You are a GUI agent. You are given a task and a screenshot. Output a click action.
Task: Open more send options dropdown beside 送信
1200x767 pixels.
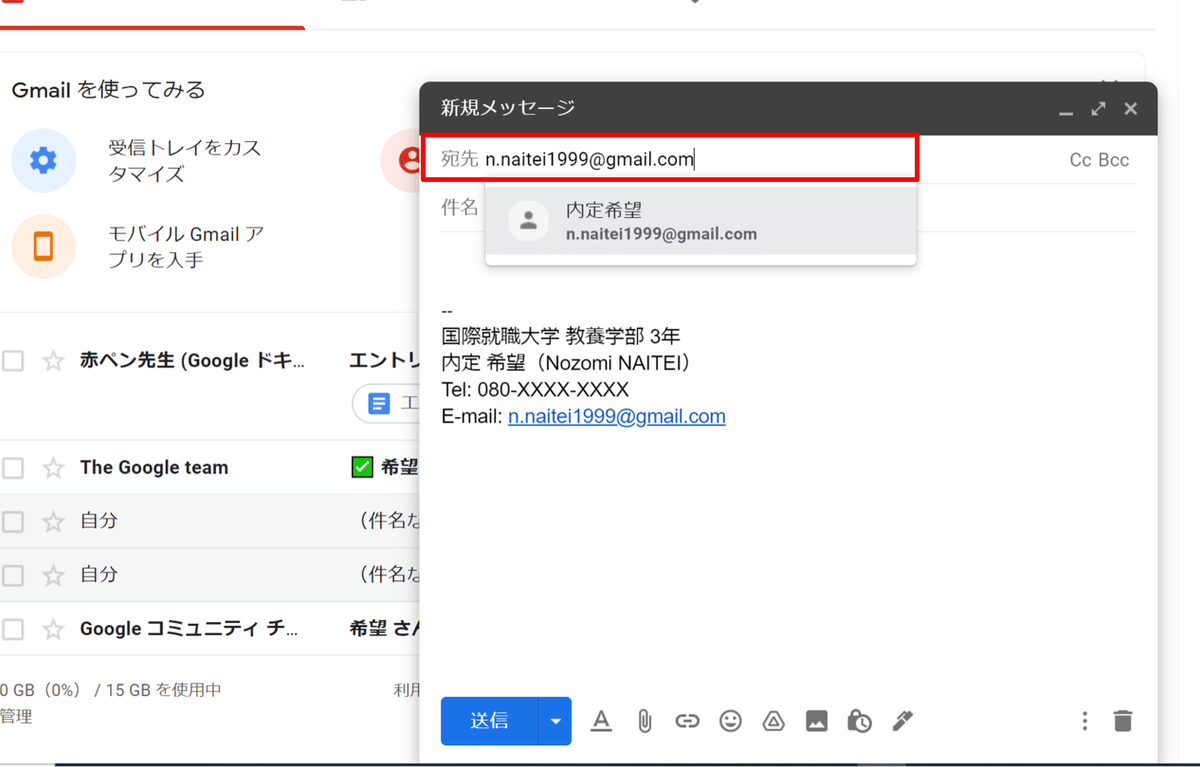(x=555, y=721)
